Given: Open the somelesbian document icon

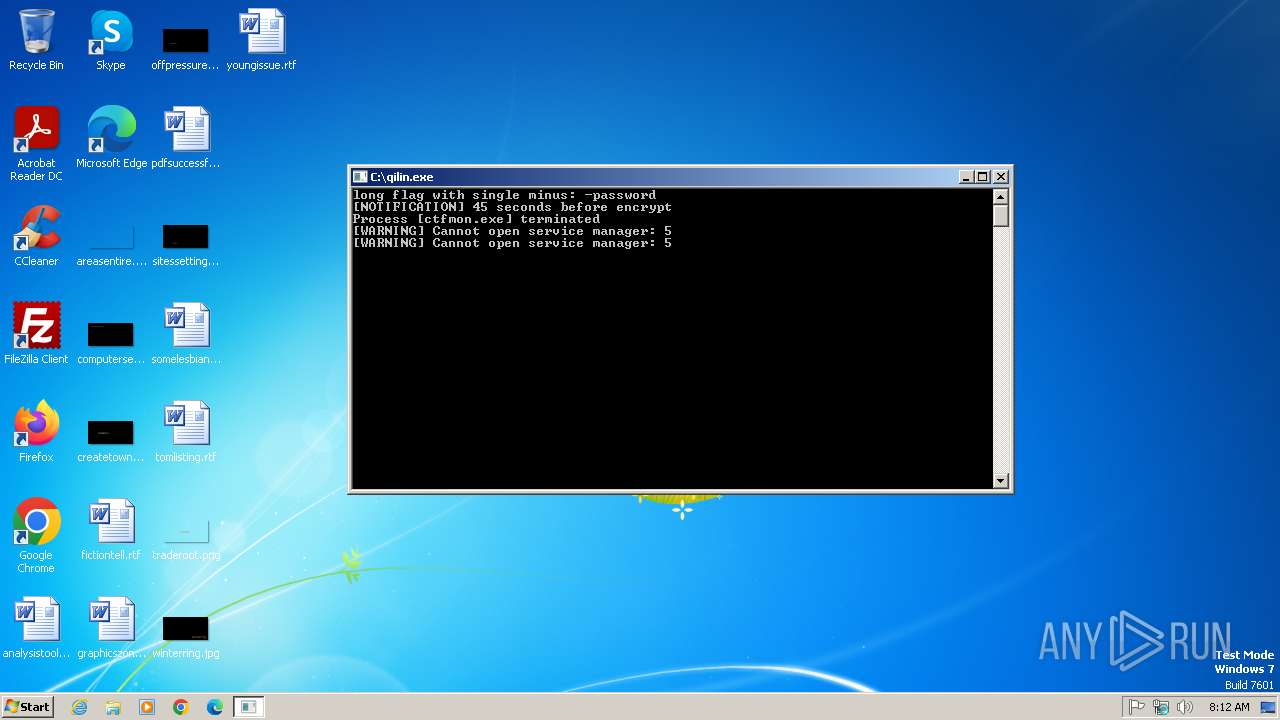Looking at the screenshot, I should point(186,334).
